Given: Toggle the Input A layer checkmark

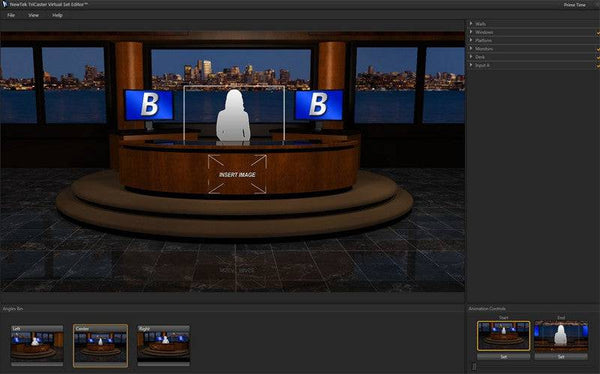Looking at the screenshot, I should 598,65.
